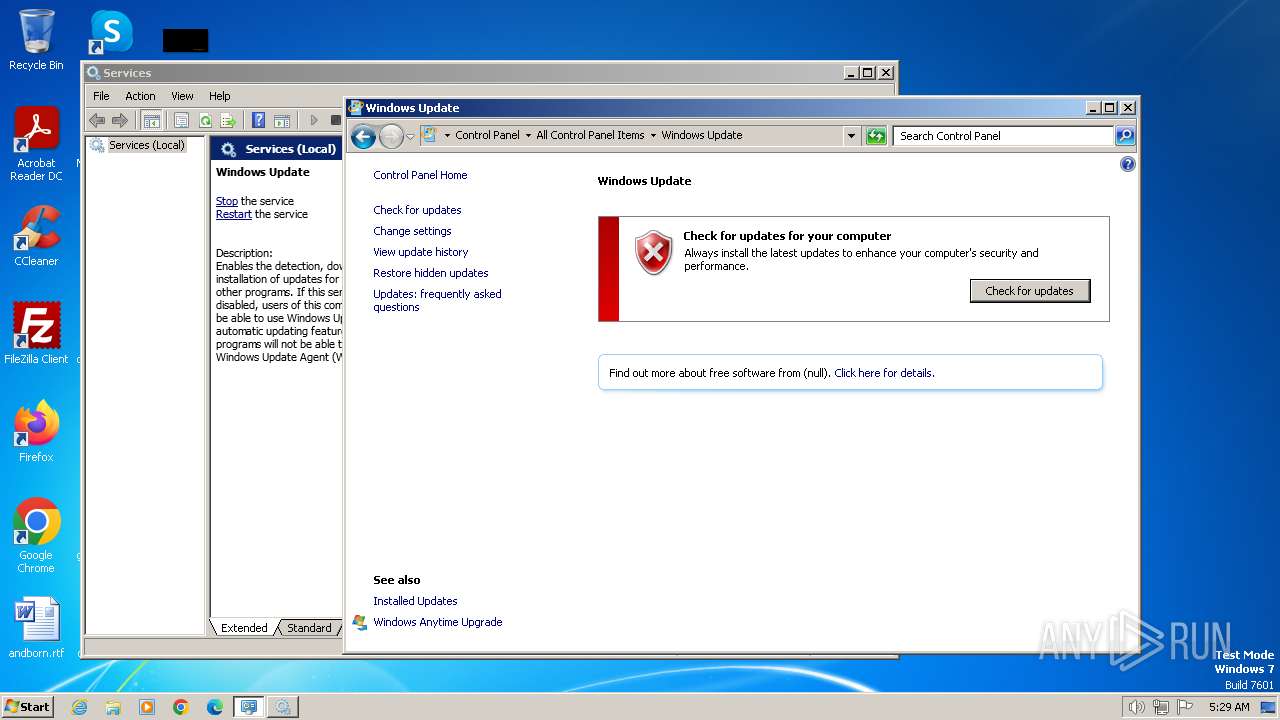Open Restore hidden updates link

pyautogui.click(x=431, y=273)
